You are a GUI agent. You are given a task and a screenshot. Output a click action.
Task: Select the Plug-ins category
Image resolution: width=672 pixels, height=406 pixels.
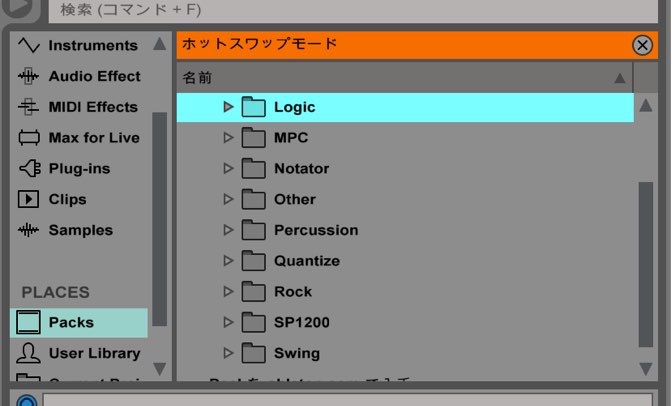79,168
